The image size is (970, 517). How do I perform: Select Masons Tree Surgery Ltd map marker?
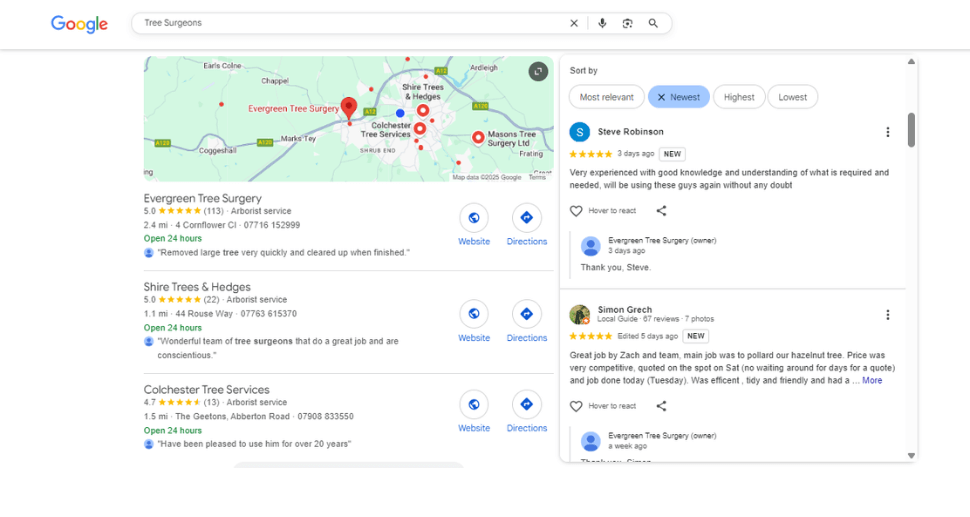[478, 137]
